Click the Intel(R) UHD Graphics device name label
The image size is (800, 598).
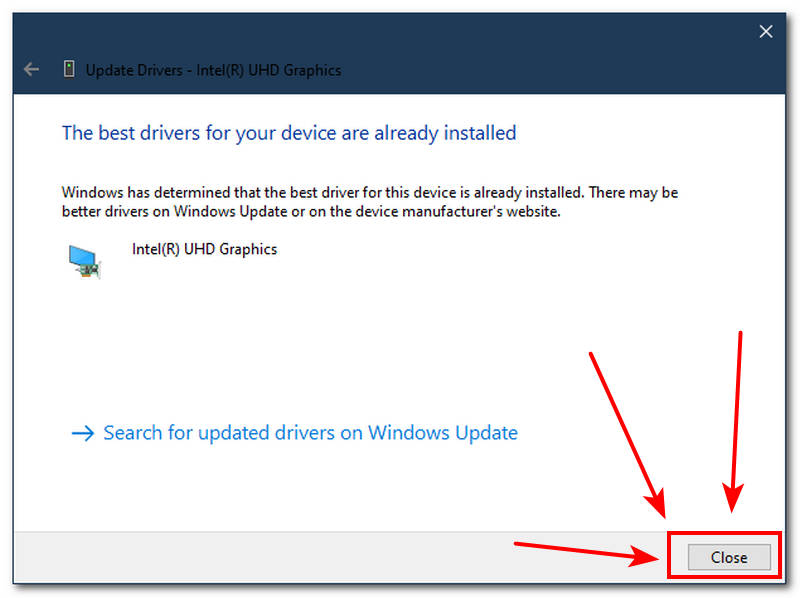pyautogui.click(x=204, y=249)
